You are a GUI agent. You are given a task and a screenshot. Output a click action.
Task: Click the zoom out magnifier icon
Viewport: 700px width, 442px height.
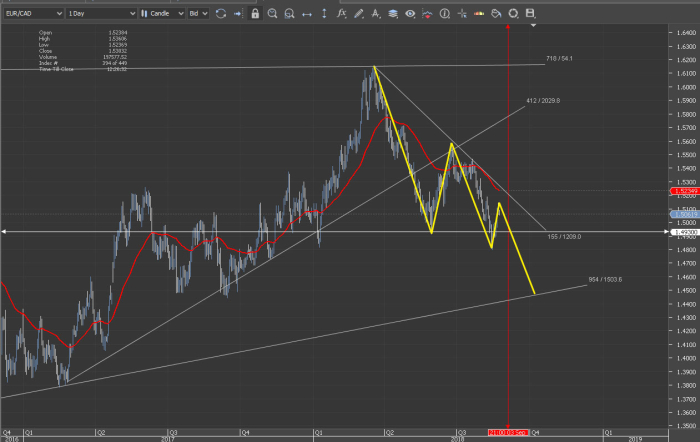click(291, 14)
